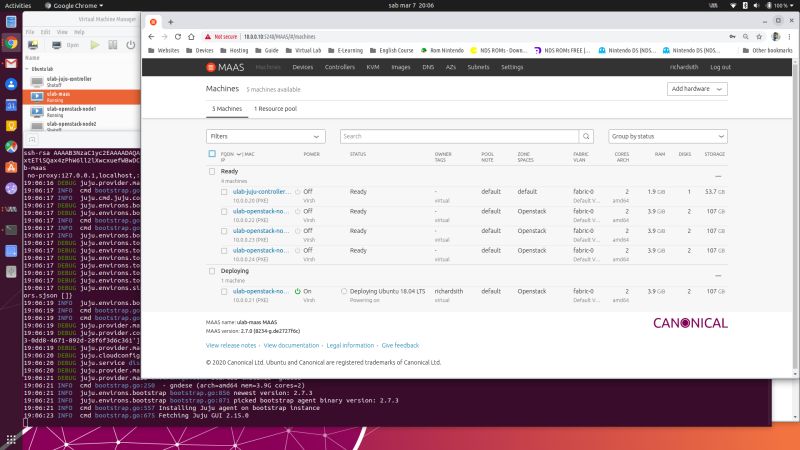The height and width of the screenshot is (450, 800).
Task: Open the Add hardware dropdown
Action: coord(697,89)
